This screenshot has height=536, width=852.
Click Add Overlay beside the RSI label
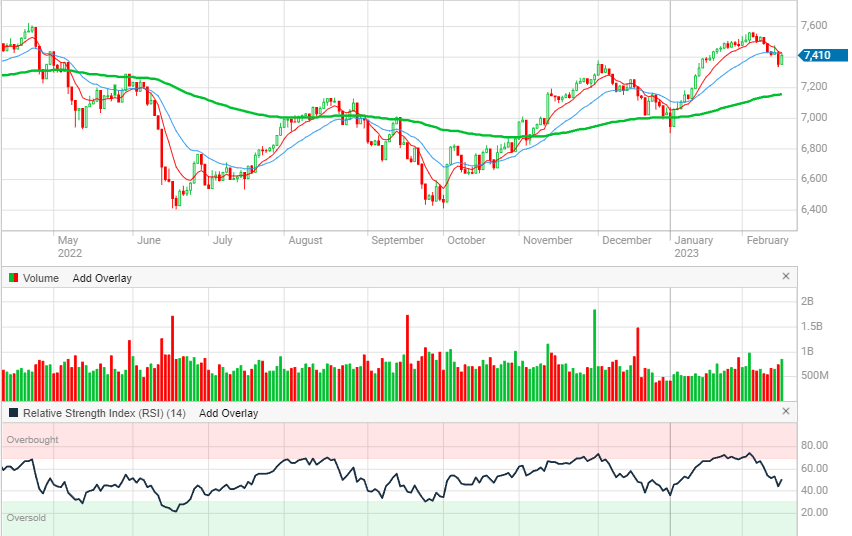pyautogui.click(x=228, y=413)
